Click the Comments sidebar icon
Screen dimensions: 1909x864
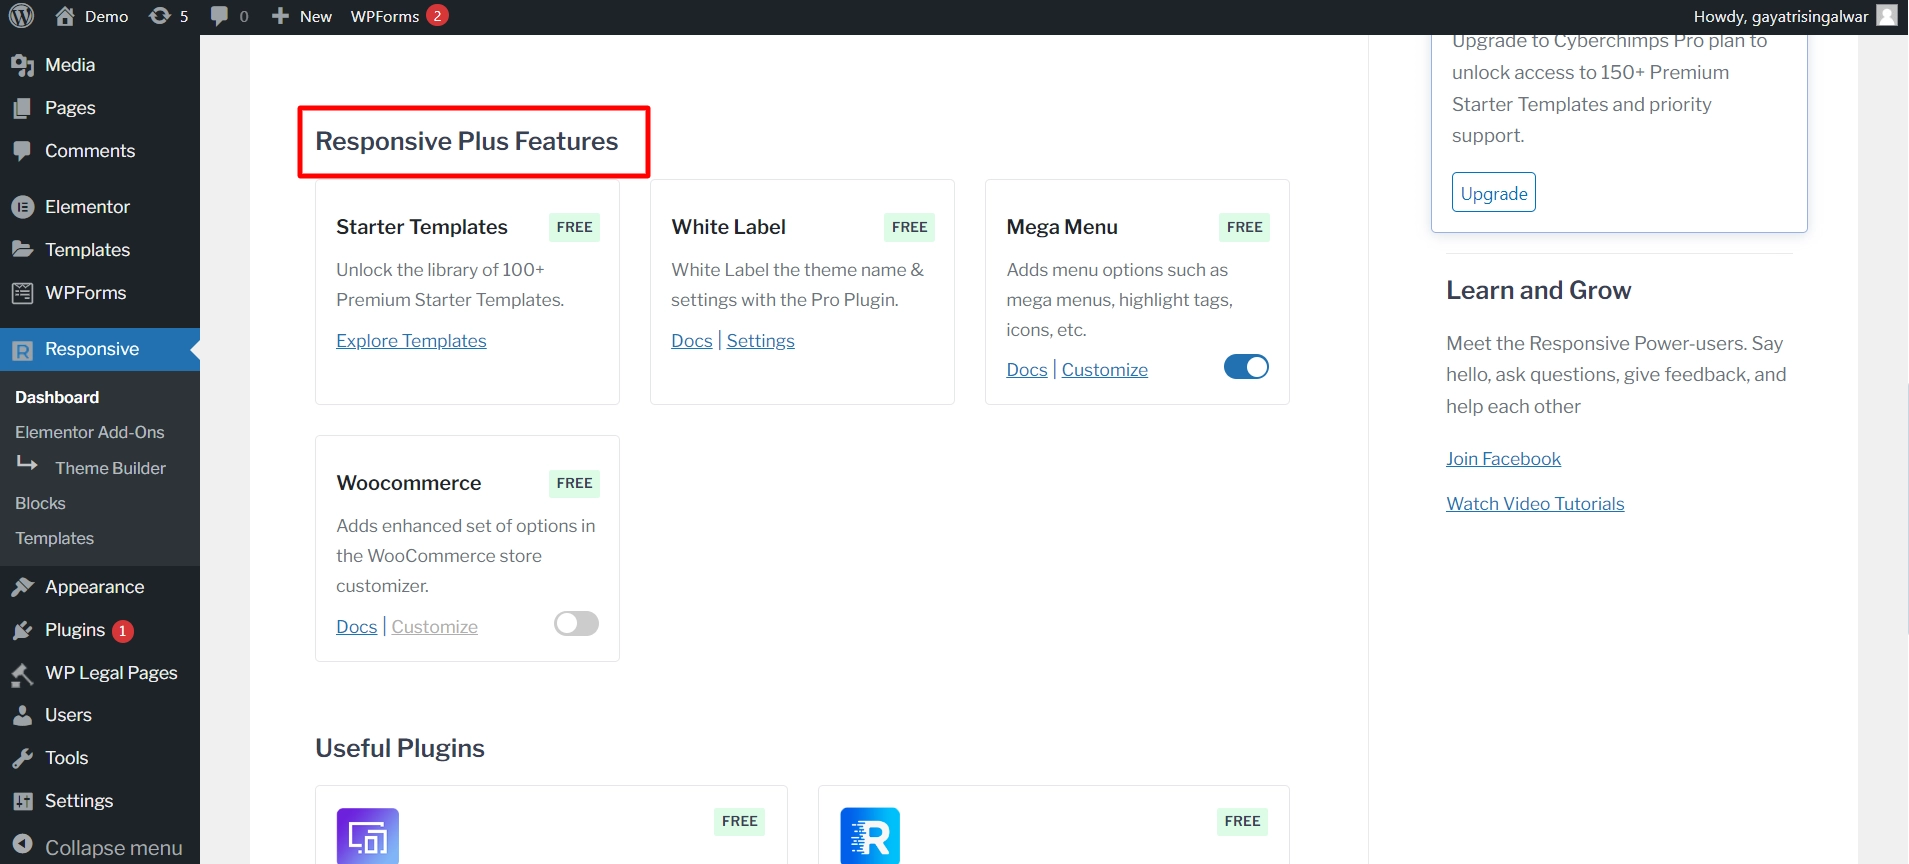[x=22, y=151]
